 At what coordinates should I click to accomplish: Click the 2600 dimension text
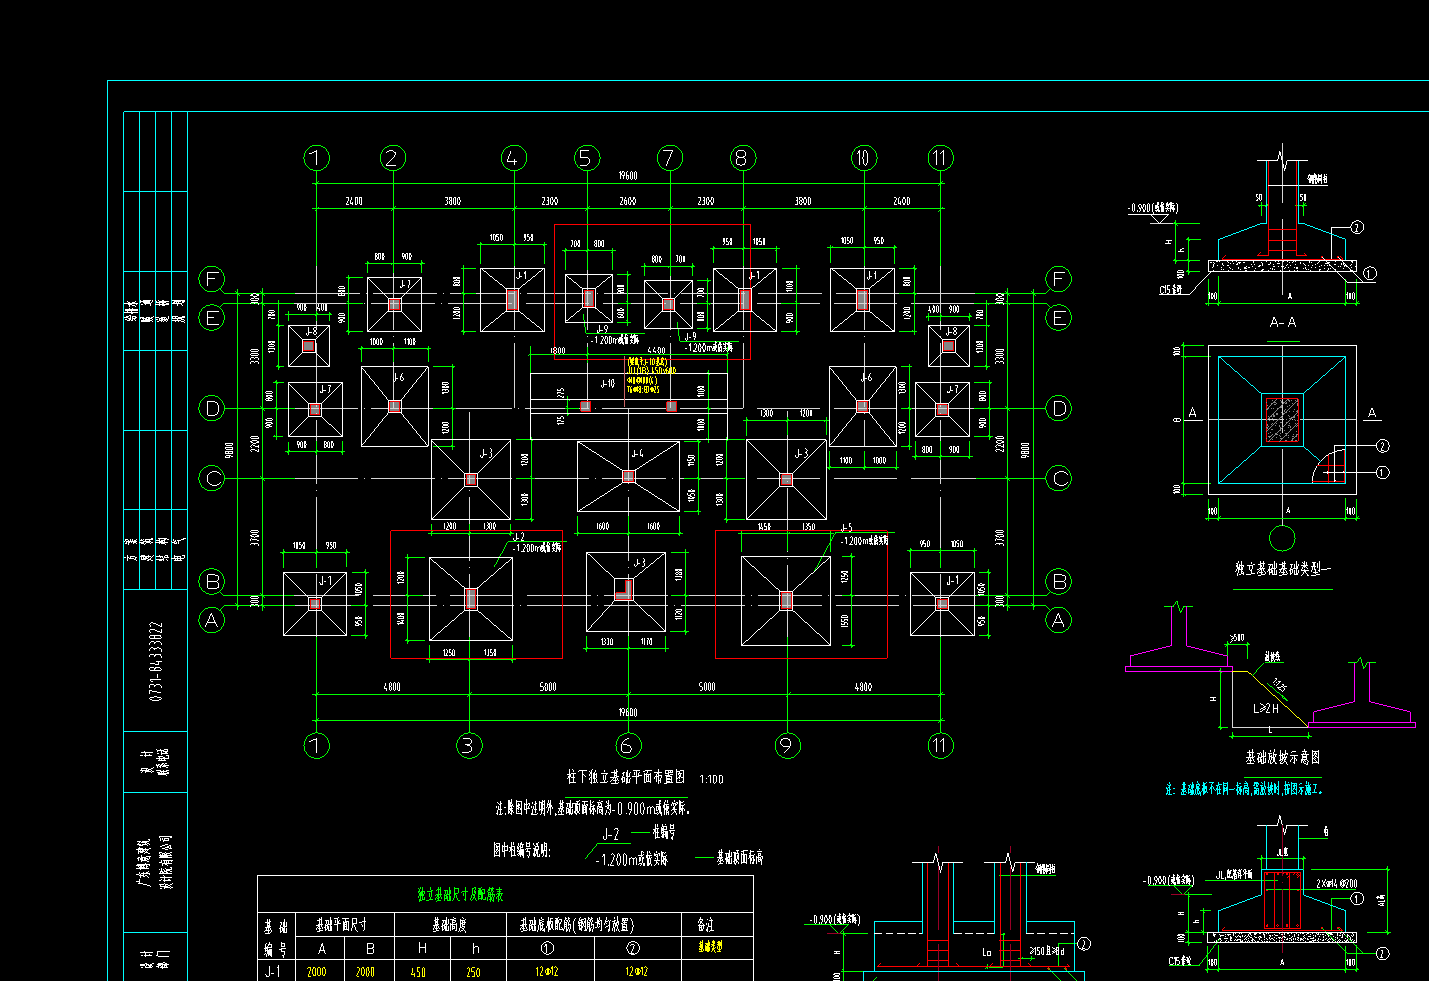627,201
